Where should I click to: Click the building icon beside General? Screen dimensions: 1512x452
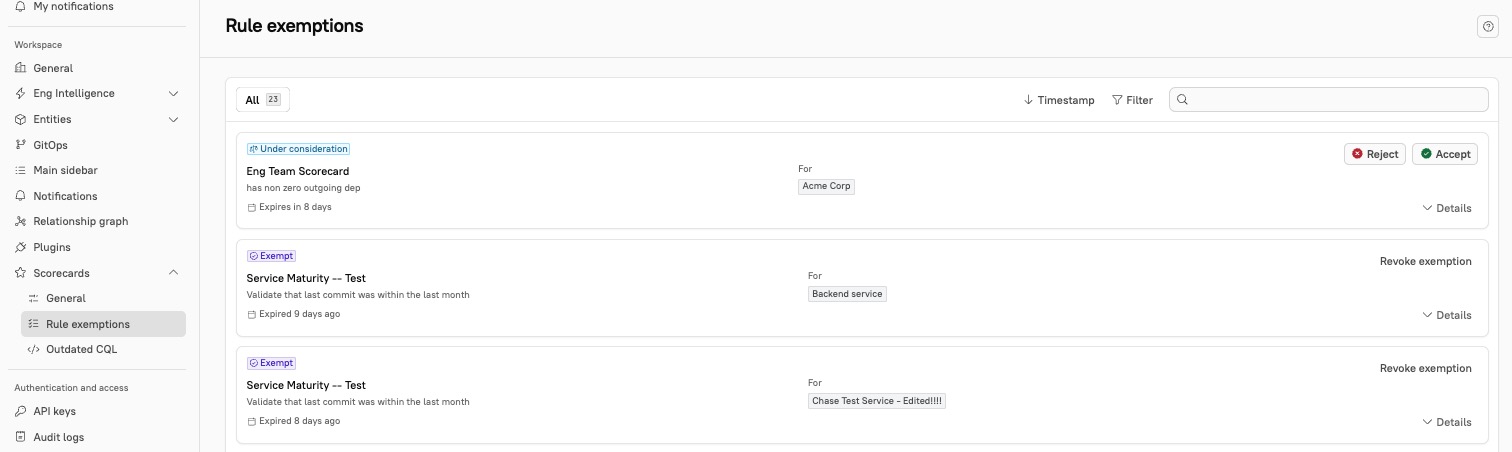20,68
